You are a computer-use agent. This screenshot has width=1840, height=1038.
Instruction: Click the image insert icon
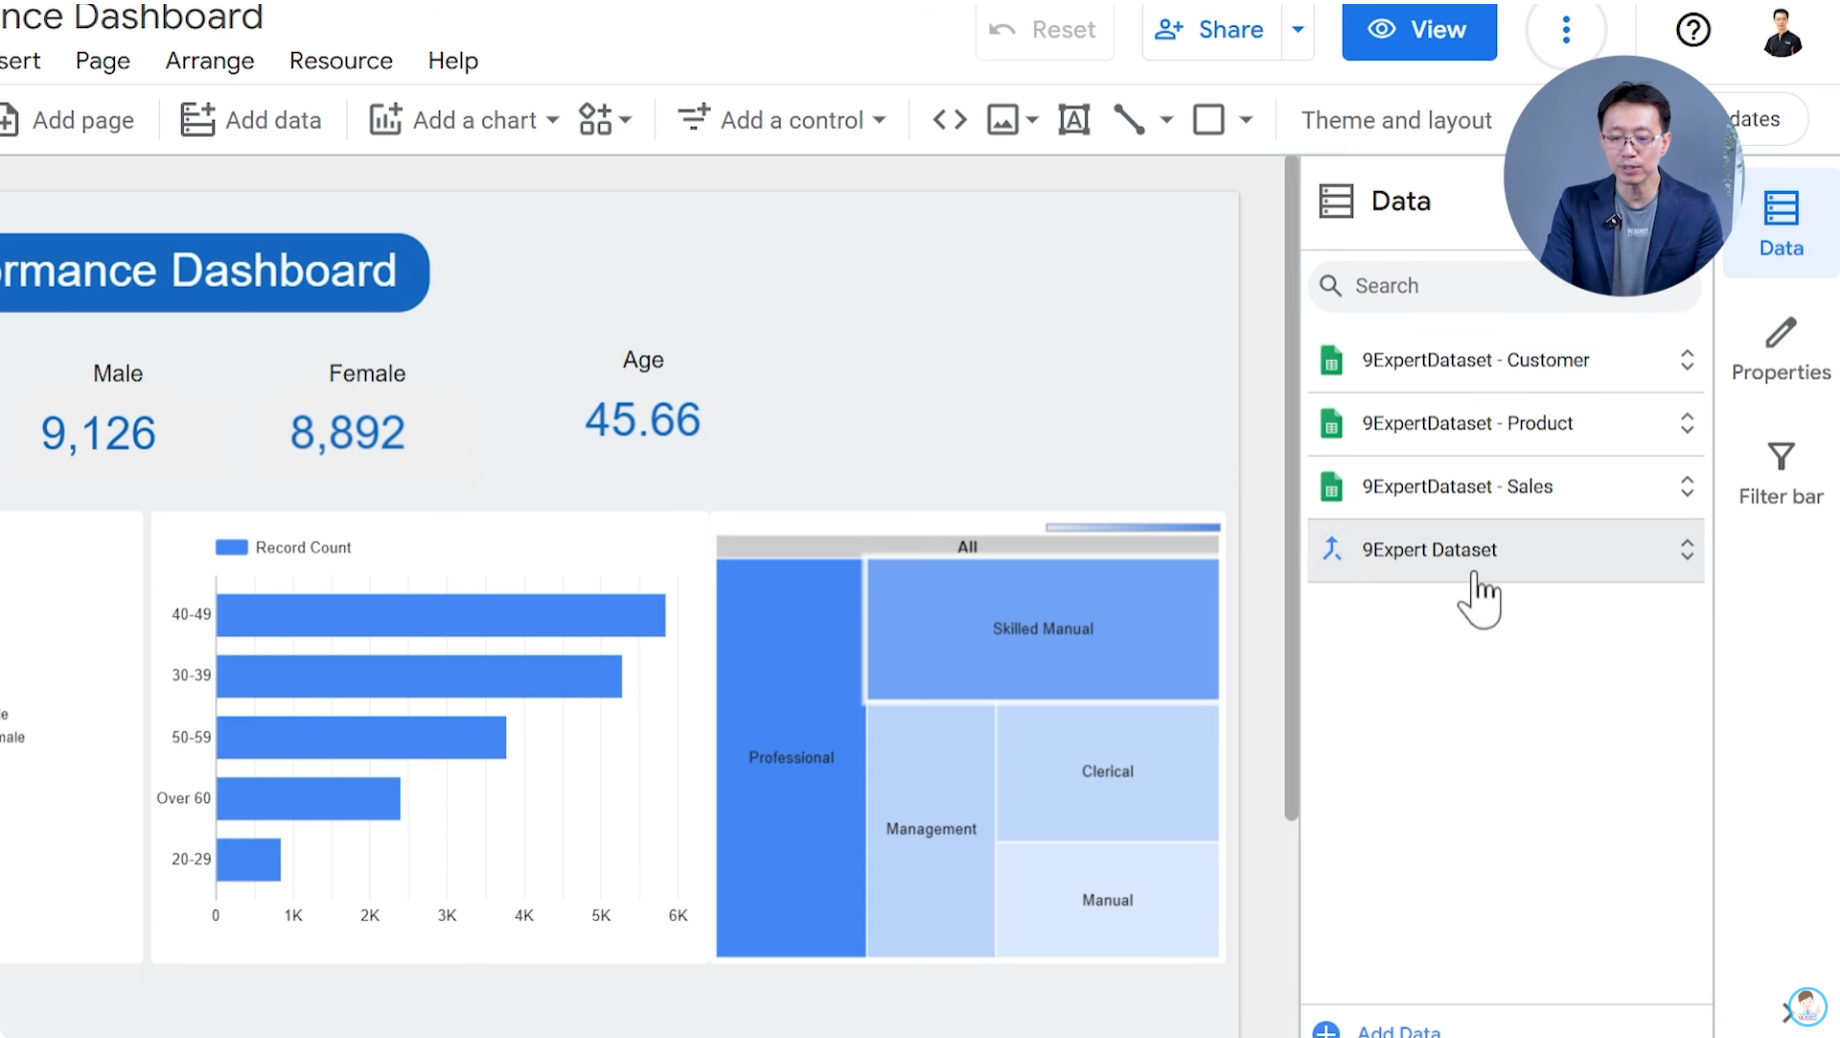(1003, 120)
